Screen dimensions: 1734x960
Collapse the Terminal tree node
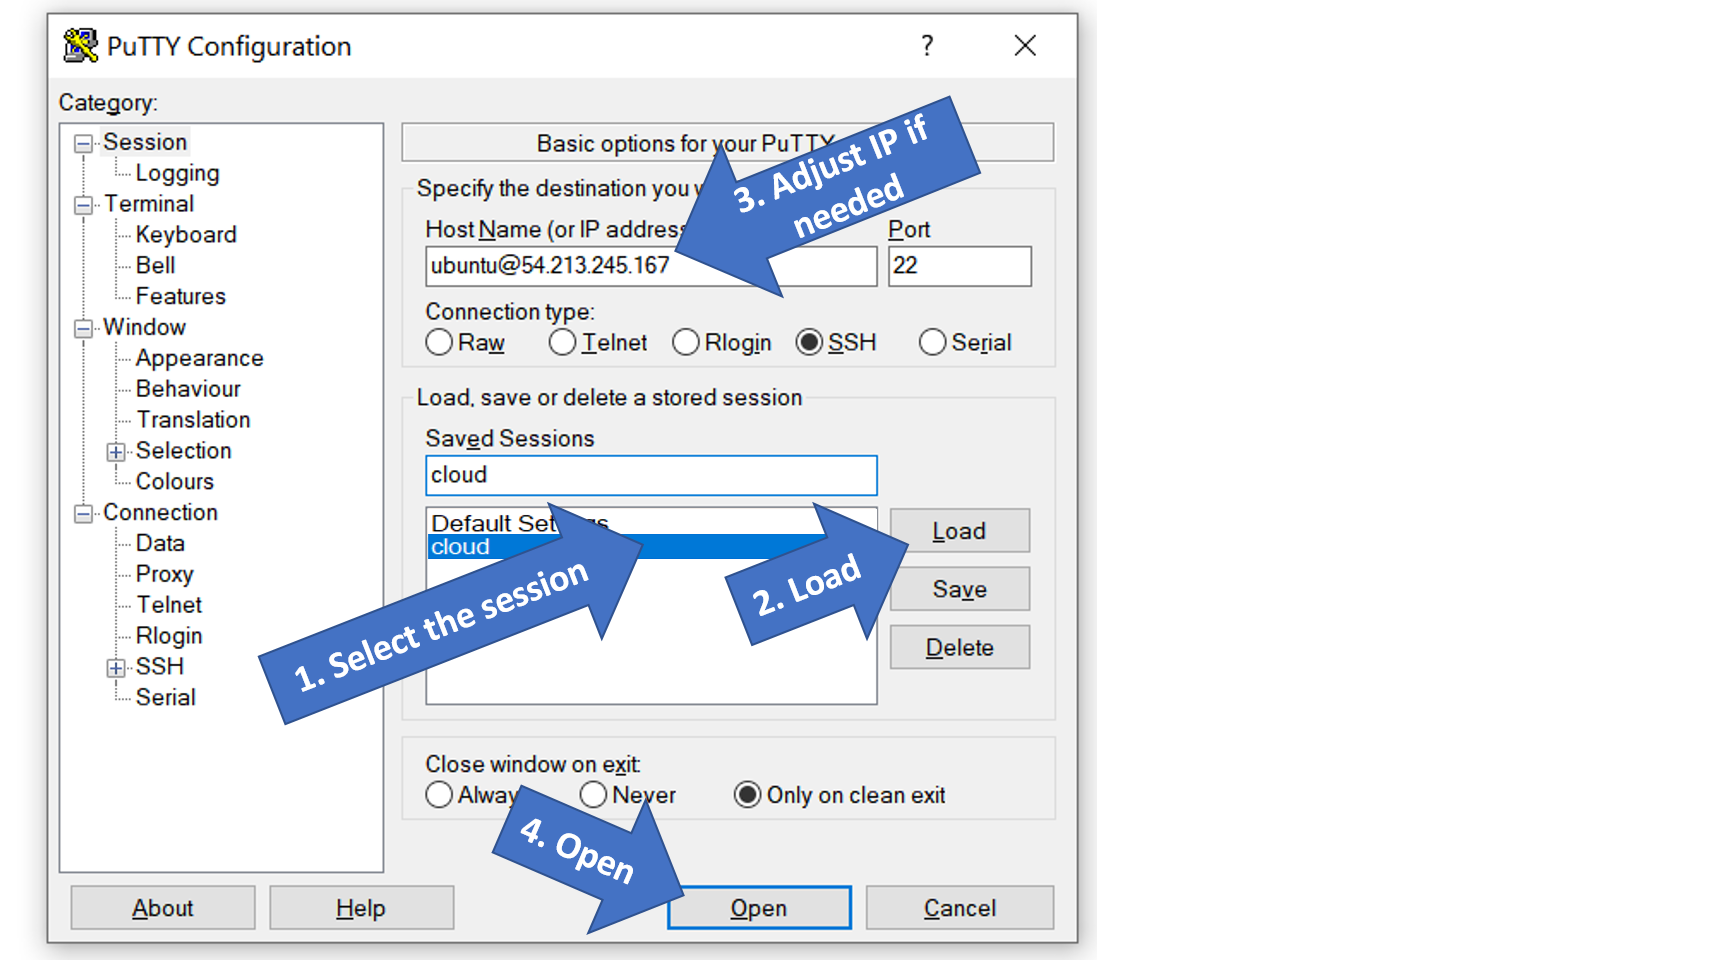point(83,205)
